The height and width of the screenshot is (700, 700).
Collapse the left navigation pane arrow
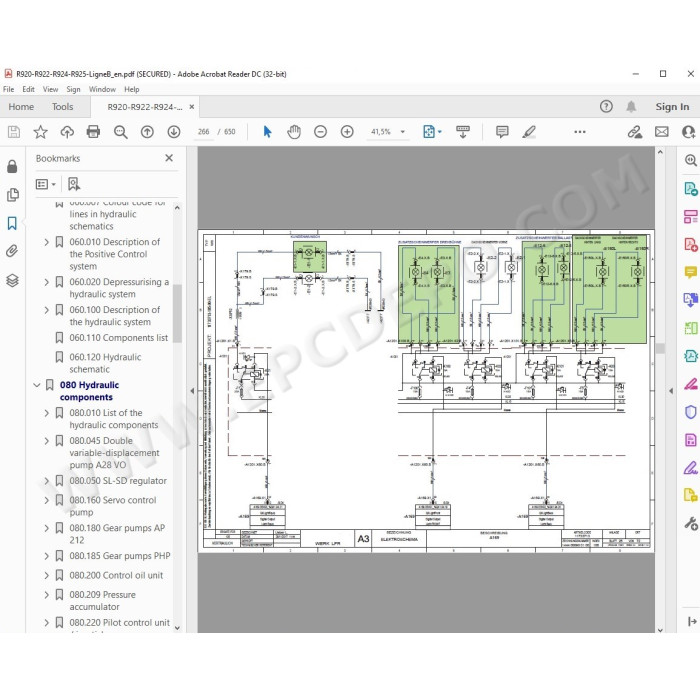click(x=192, y=391)
